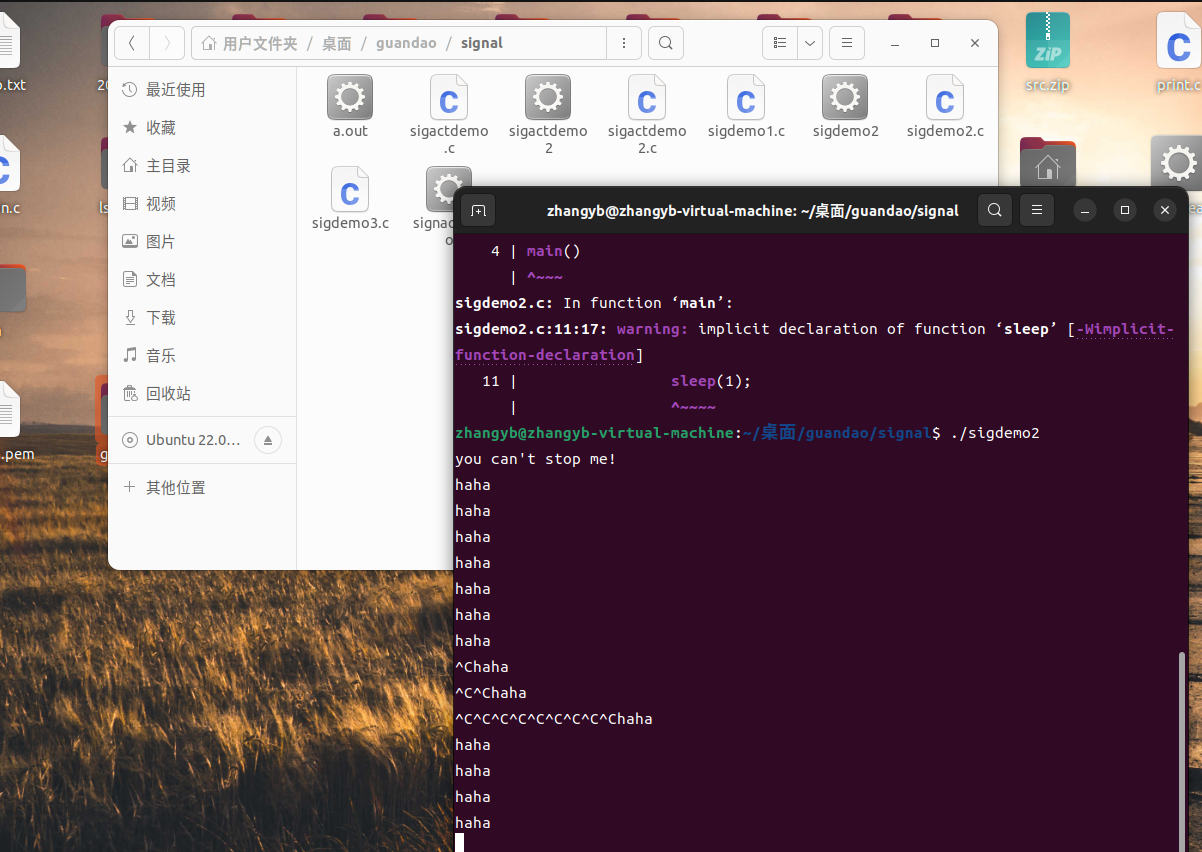
Task: Select the print.c desktop file icon
Action: (x=1179, y=54)
